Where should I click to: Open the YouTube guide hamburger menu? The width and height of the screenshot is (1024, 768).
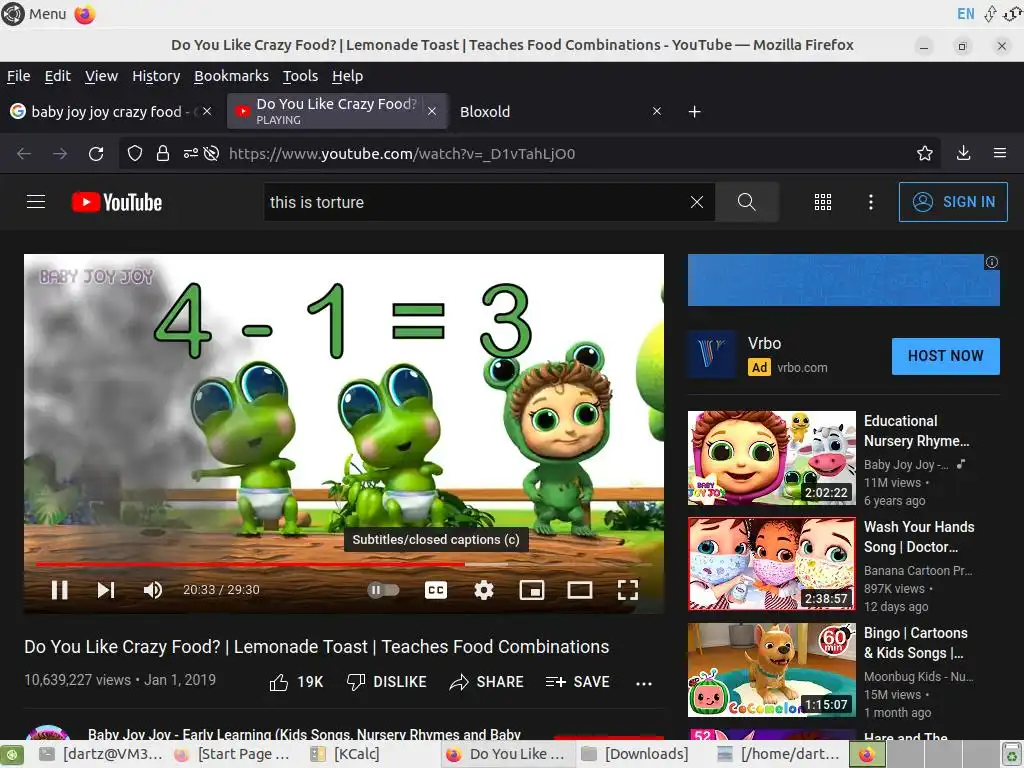click(x=36, y=202)
